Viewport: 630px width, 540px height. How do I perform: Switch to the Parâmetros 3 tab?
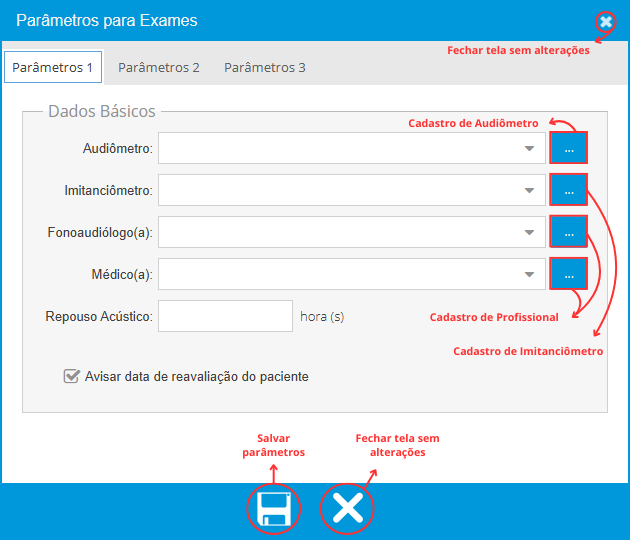(x=265, y=67)
